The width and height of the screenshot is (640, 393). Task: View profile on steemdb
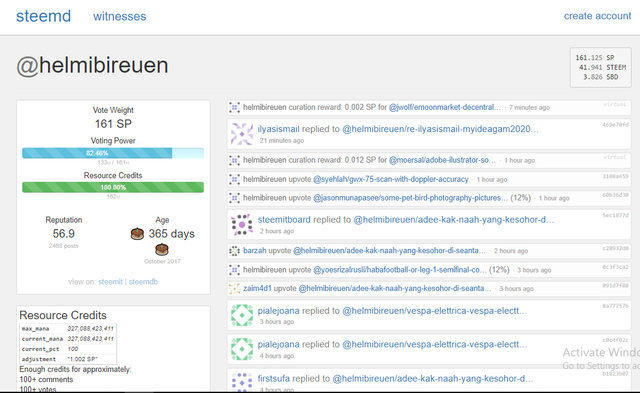[x=143, y=282]
